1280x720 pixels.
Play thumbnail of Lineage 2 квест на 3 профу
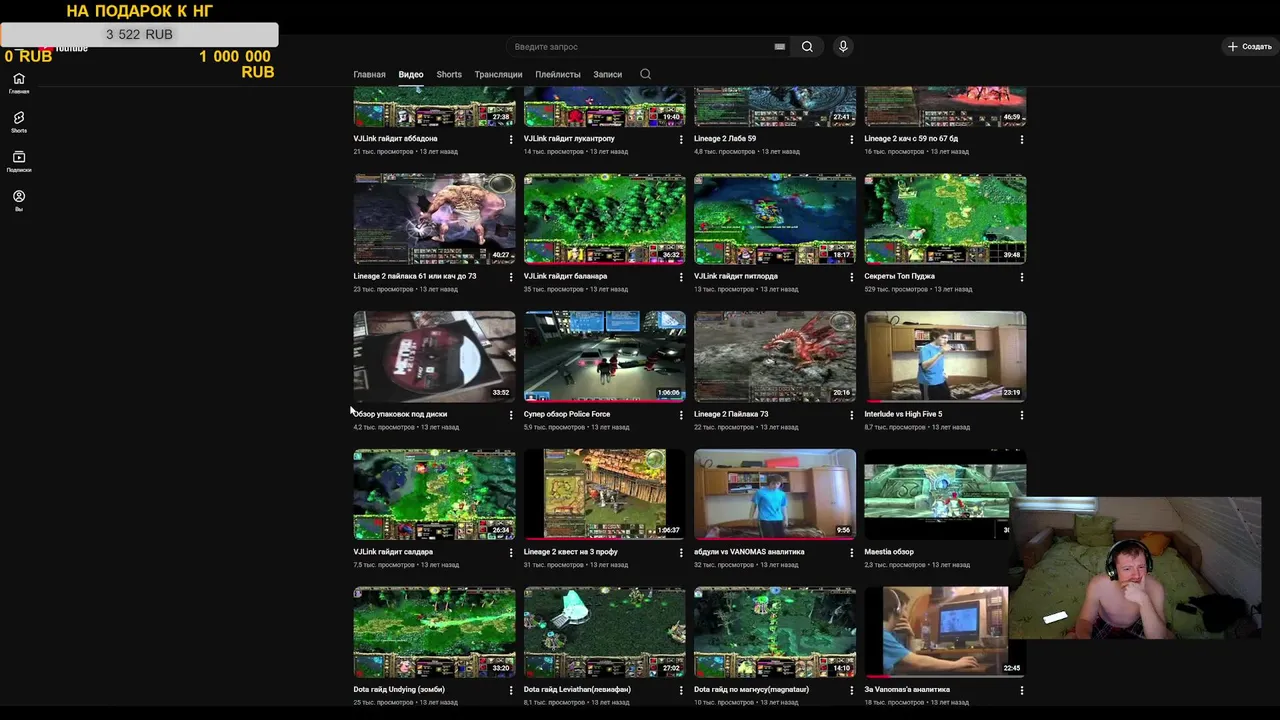point(605,494)
